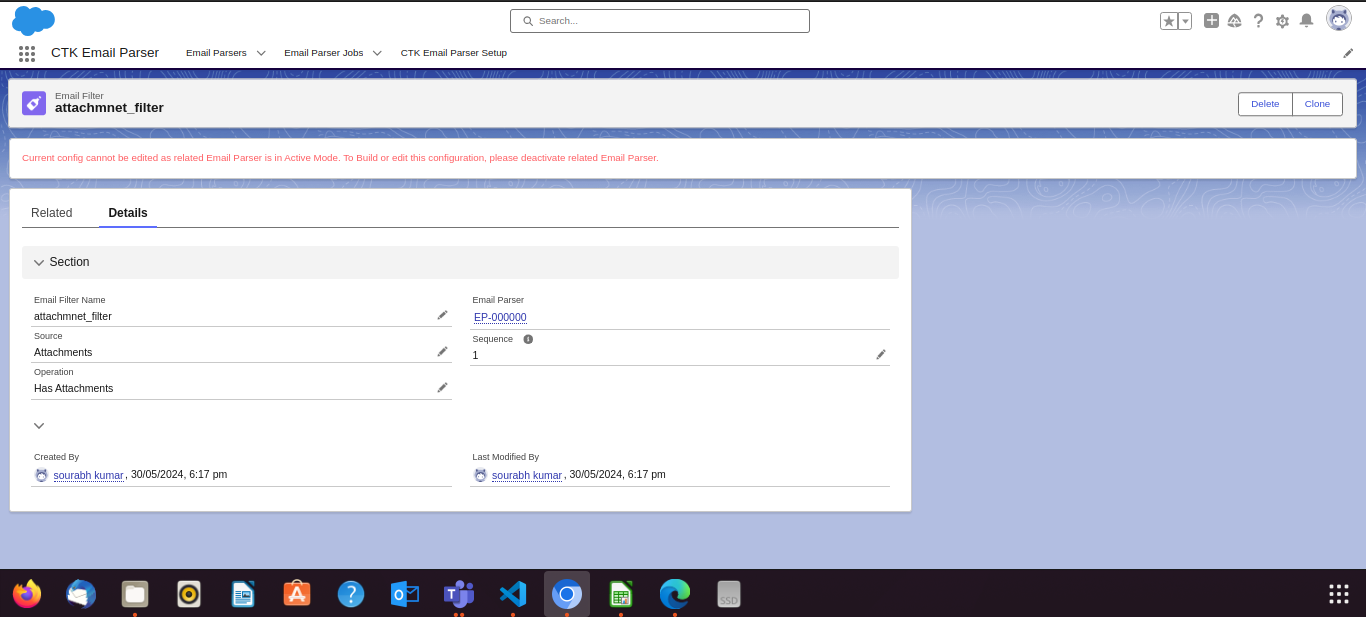
Task: Open the user profile avatar
Action: pyautogui.click(x=1339, y=18)
